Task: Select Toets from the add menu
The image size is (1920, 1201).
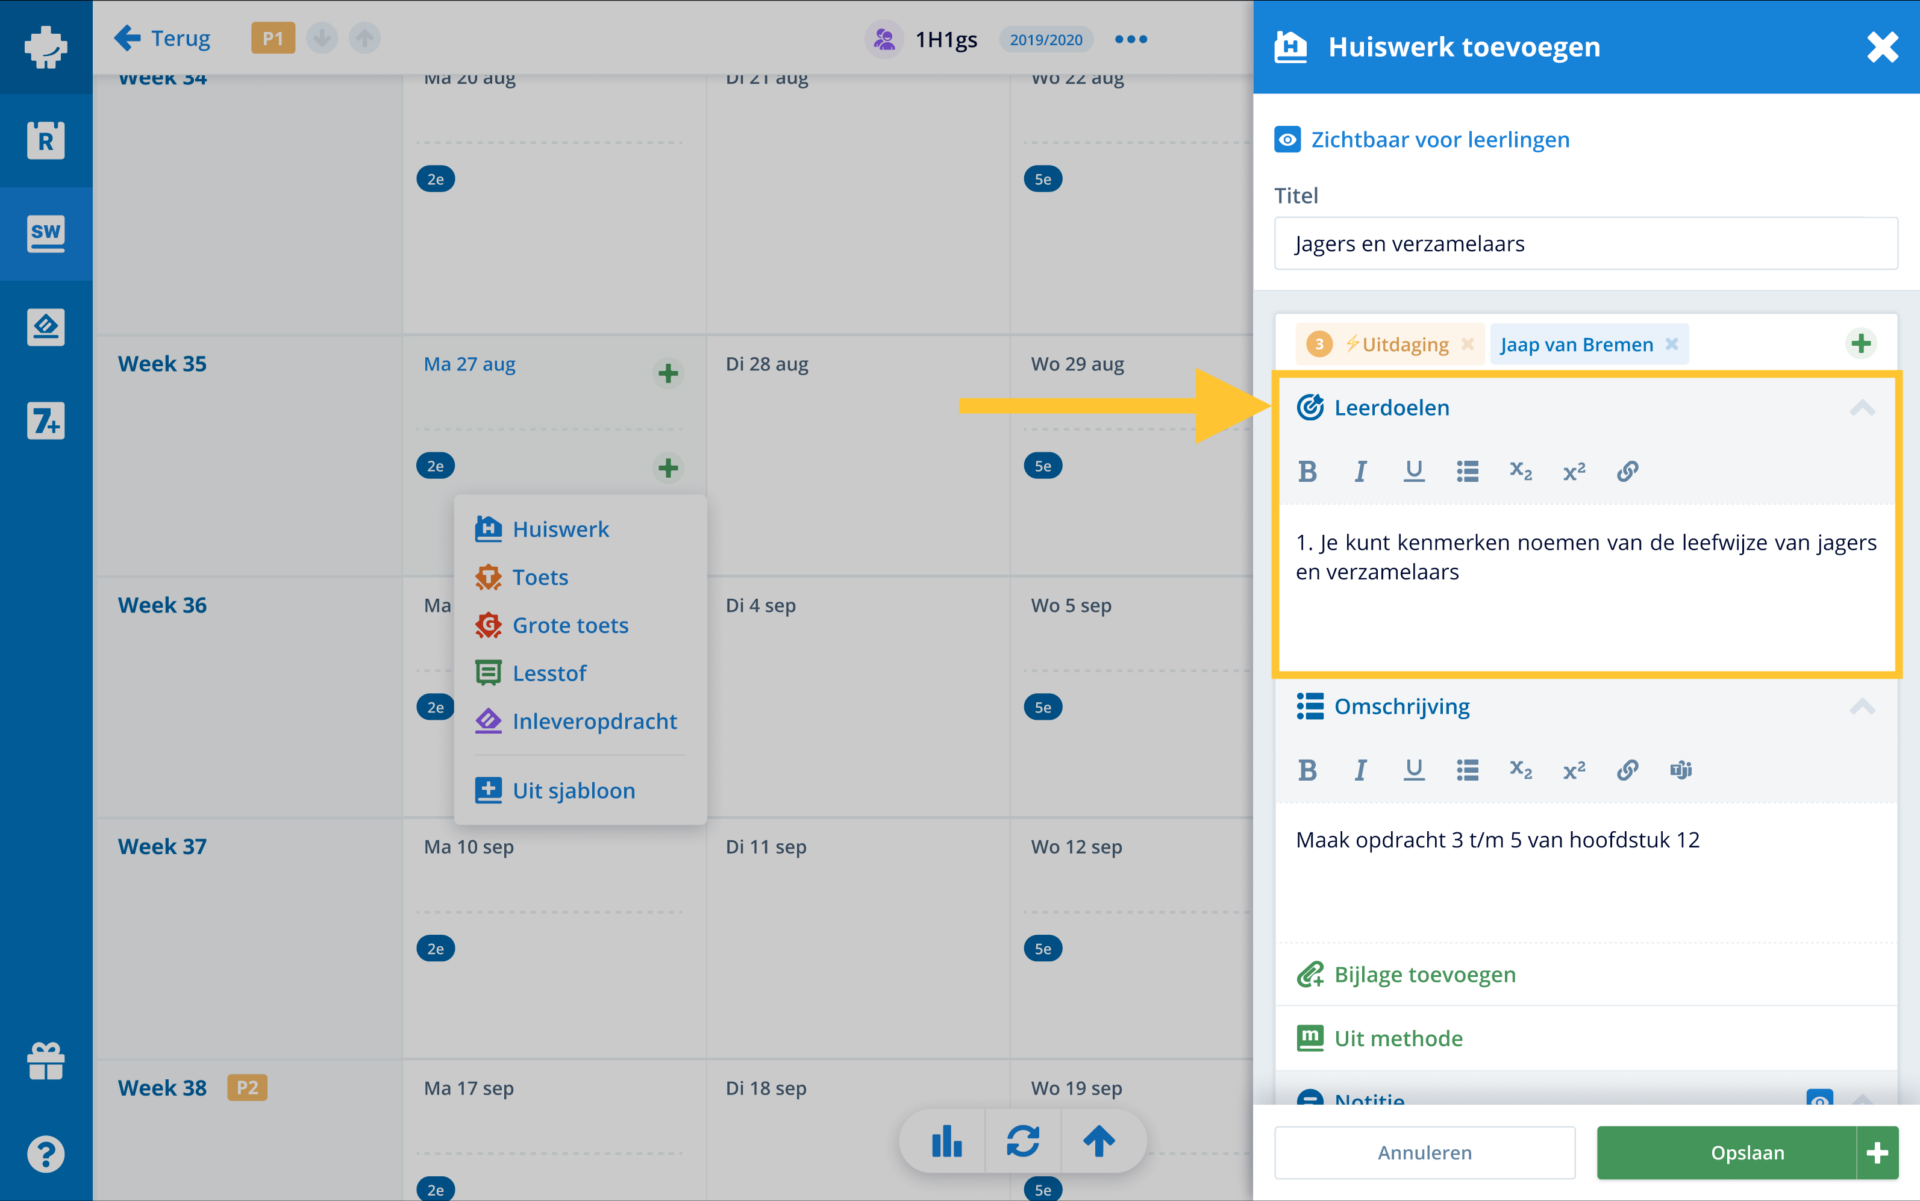Action: pos(540,577)
